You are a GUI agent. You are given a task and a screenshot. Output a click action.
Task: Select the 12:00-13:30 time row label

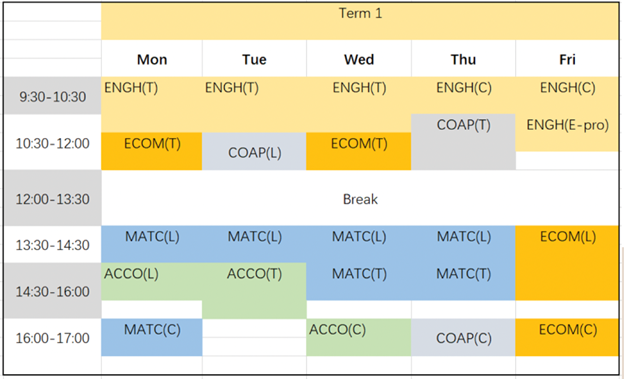[53, 198]
